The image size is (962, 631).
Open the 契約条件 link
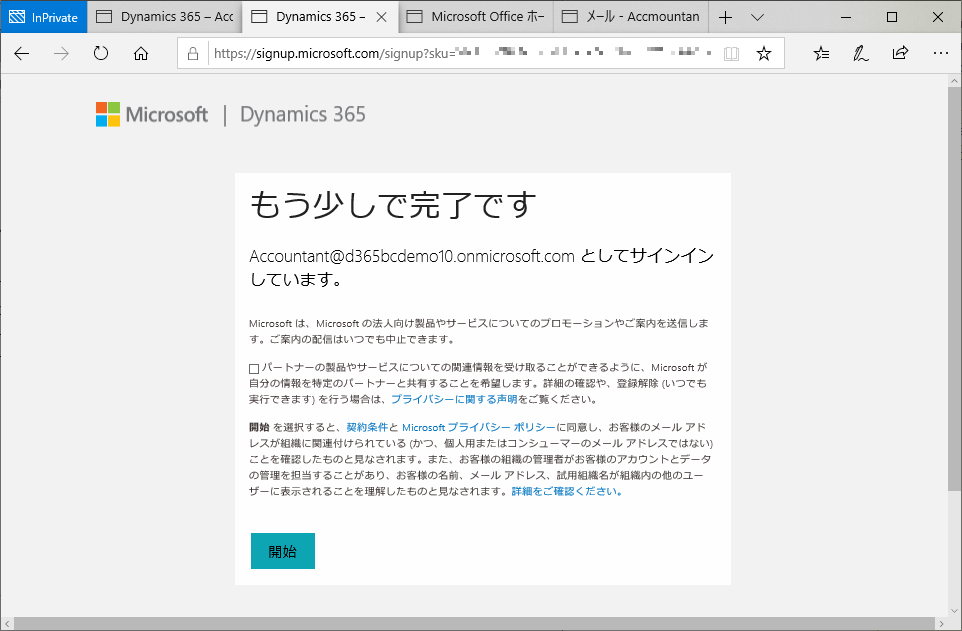click(367, 427)
